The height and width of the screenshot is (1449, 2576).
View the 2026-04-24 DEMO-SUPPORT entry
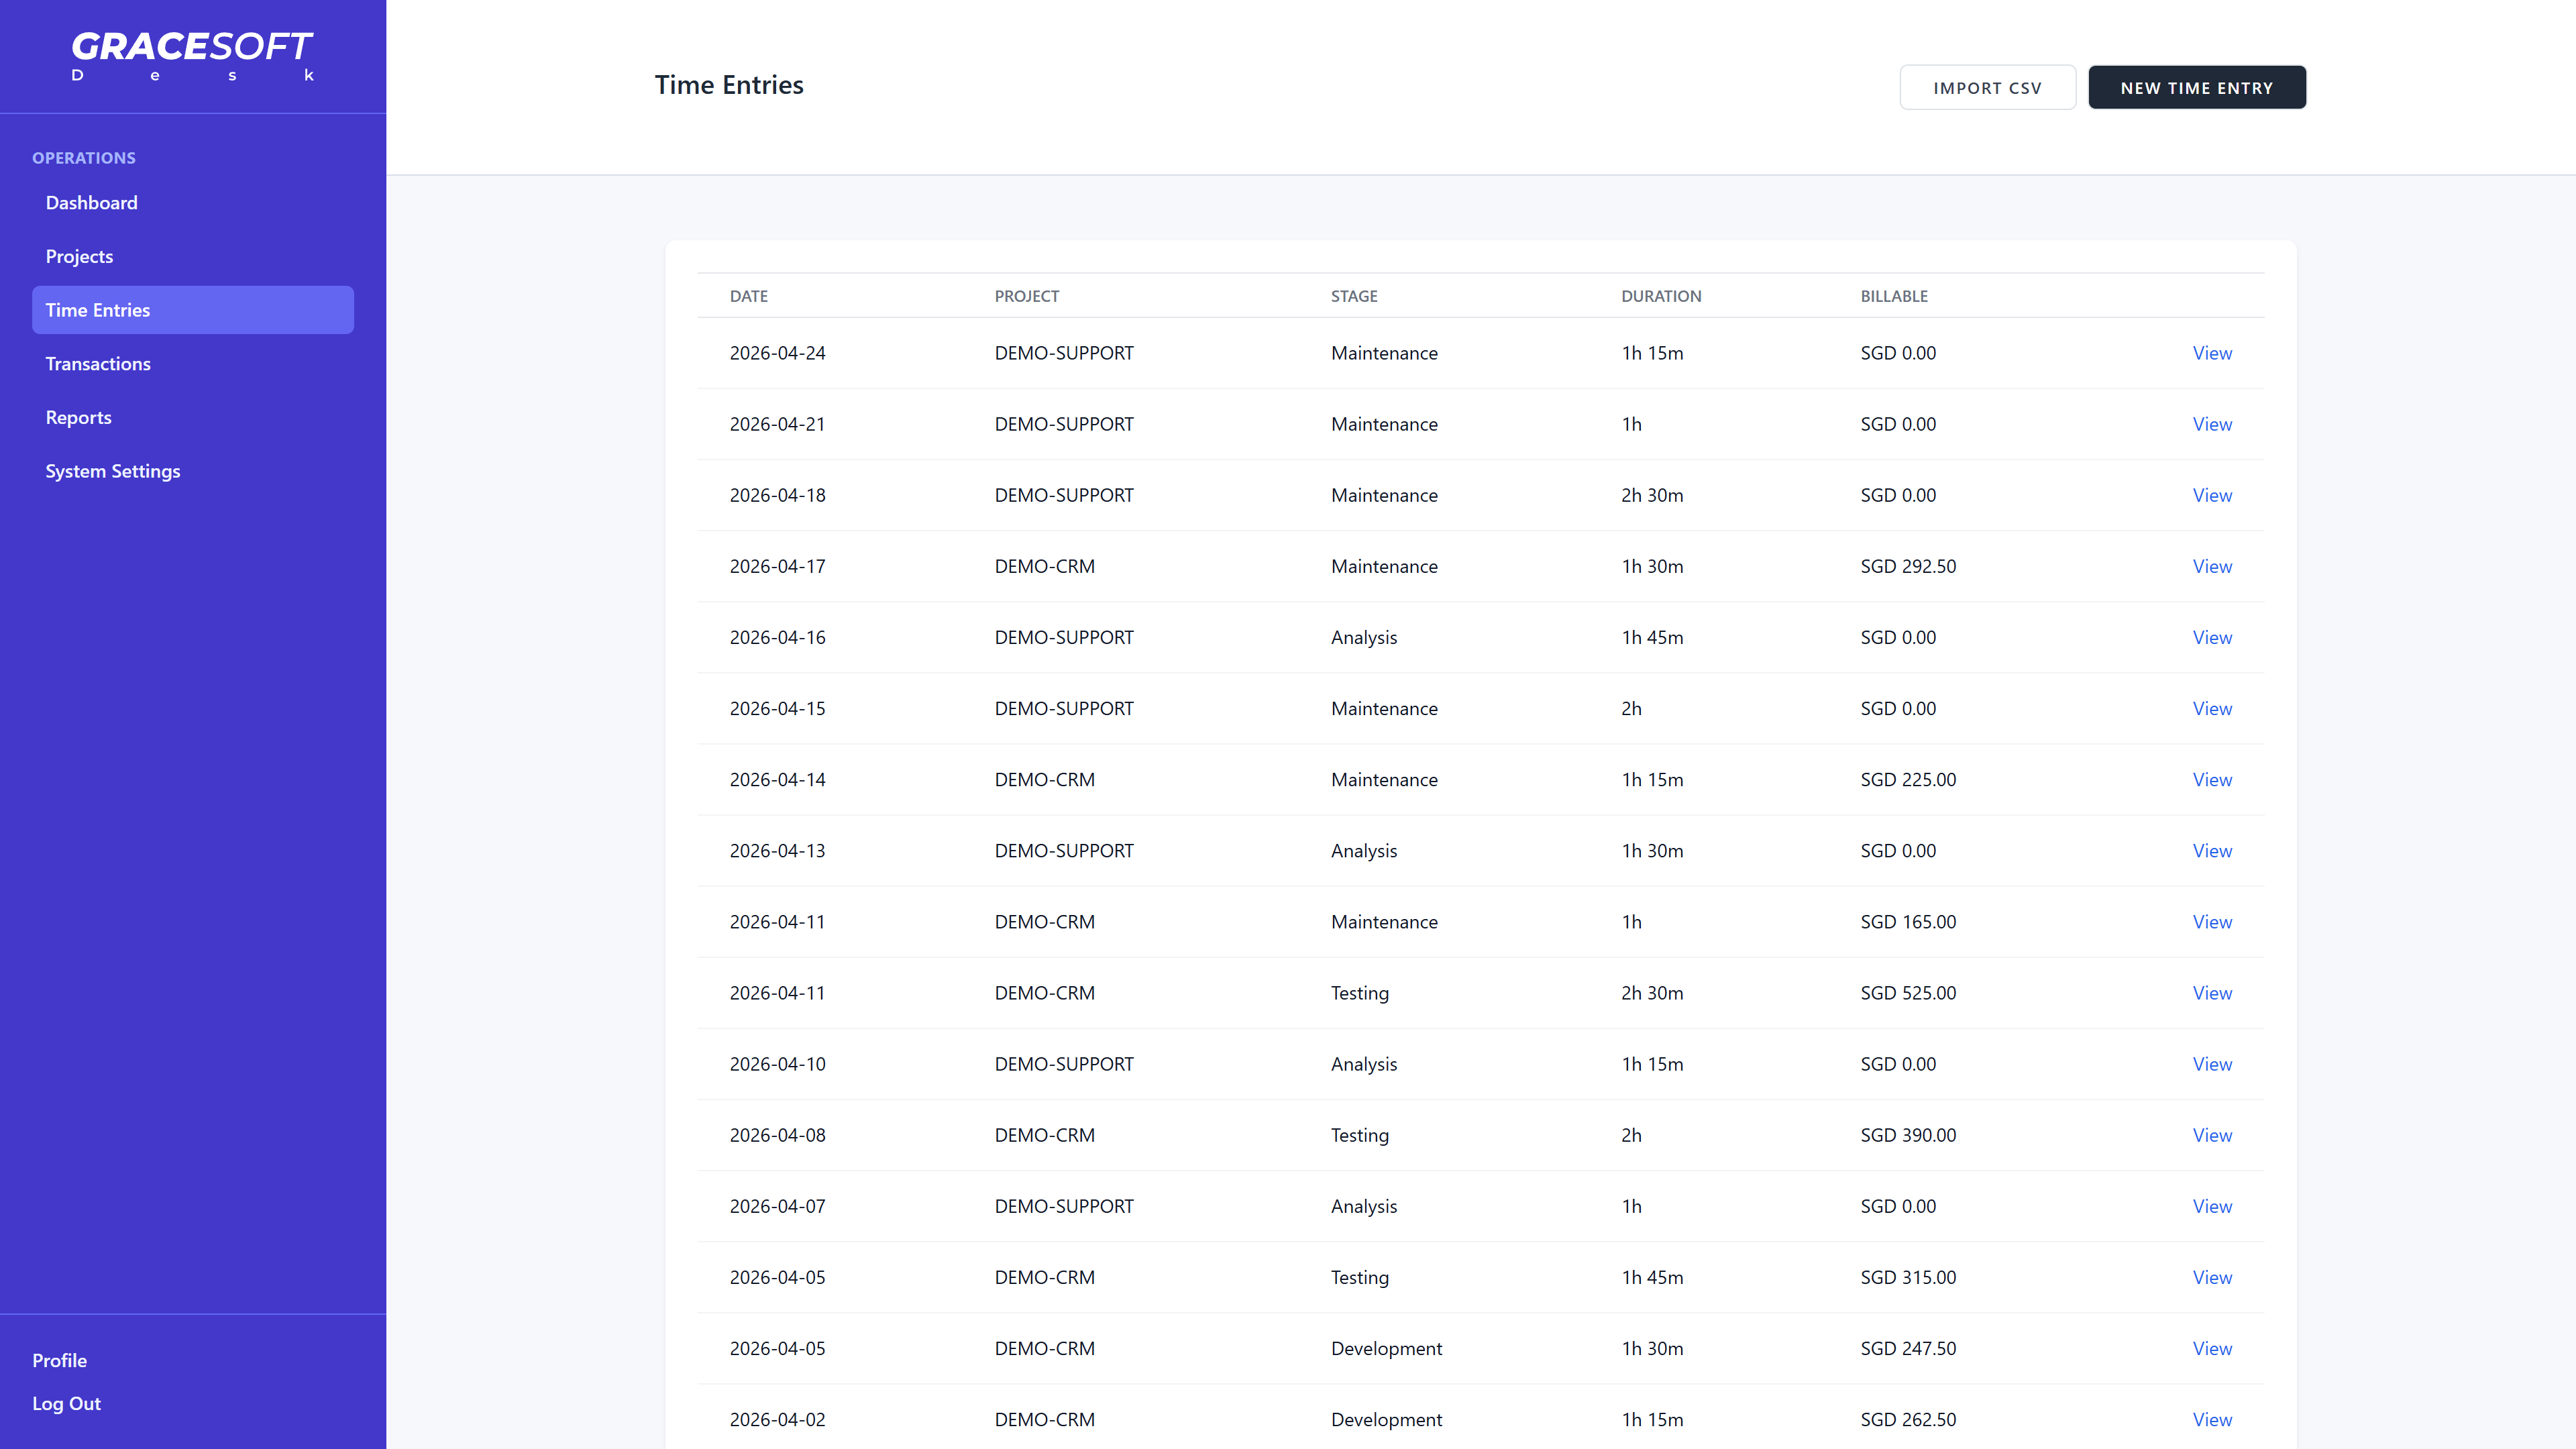(2212, 353)
